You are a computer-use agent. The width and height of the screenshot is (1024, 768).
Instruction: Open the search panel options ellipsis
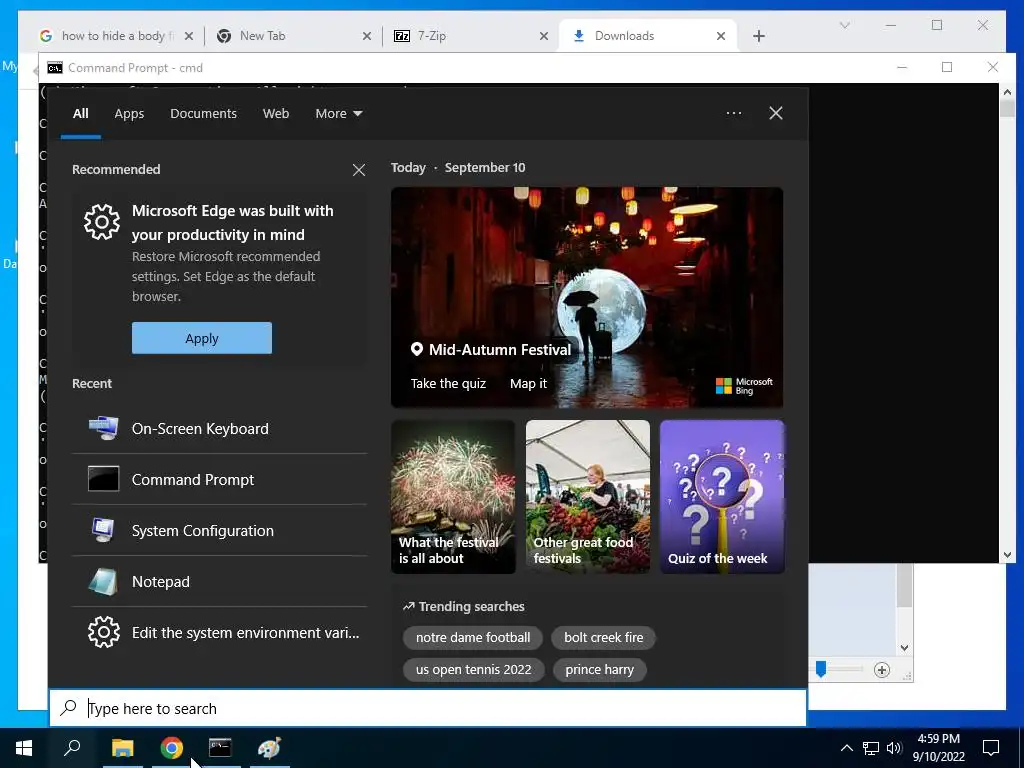(733, 113)
